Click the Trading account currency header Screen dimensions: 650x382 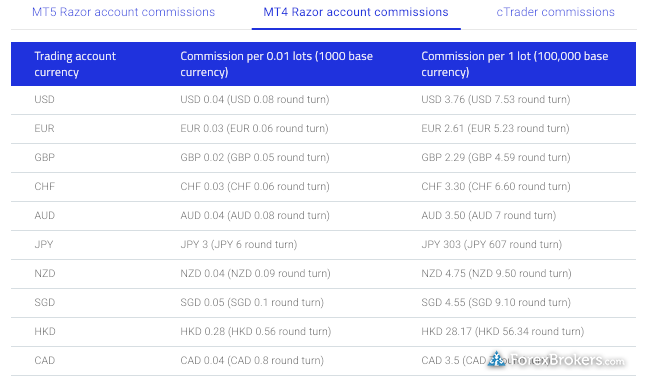pos(75,64)
